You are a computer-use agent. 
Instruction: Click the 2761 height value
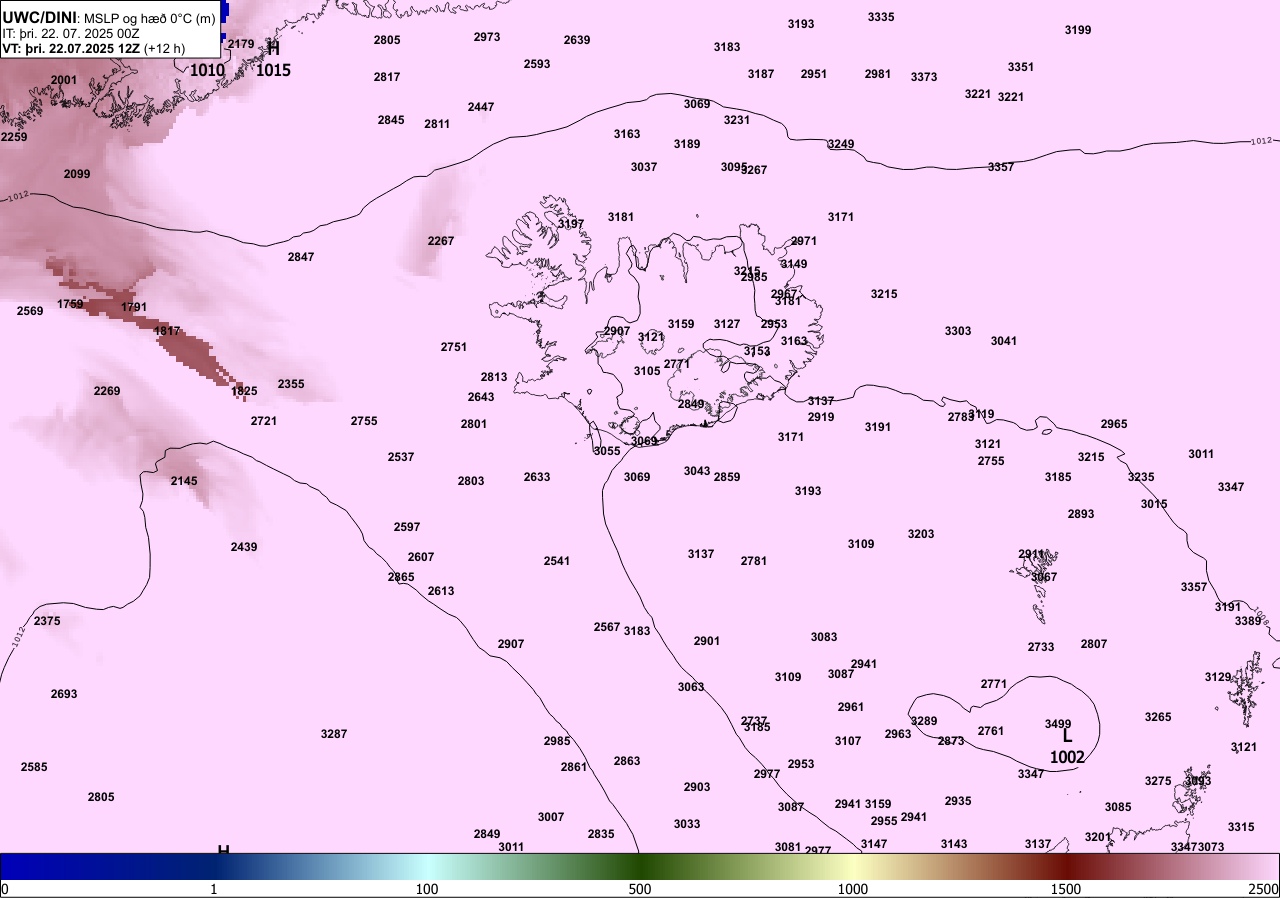(x=991, y=731)
